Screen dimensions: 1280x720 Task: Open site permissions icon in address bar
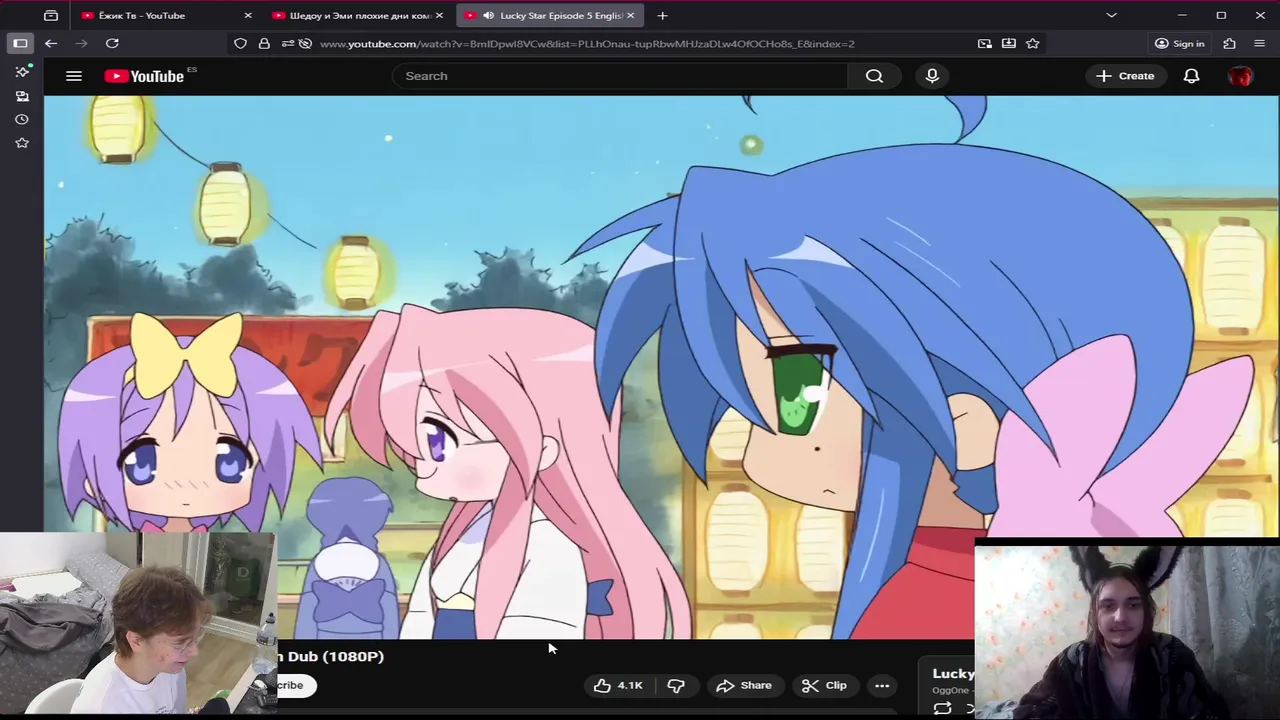[x=287, y=43]
